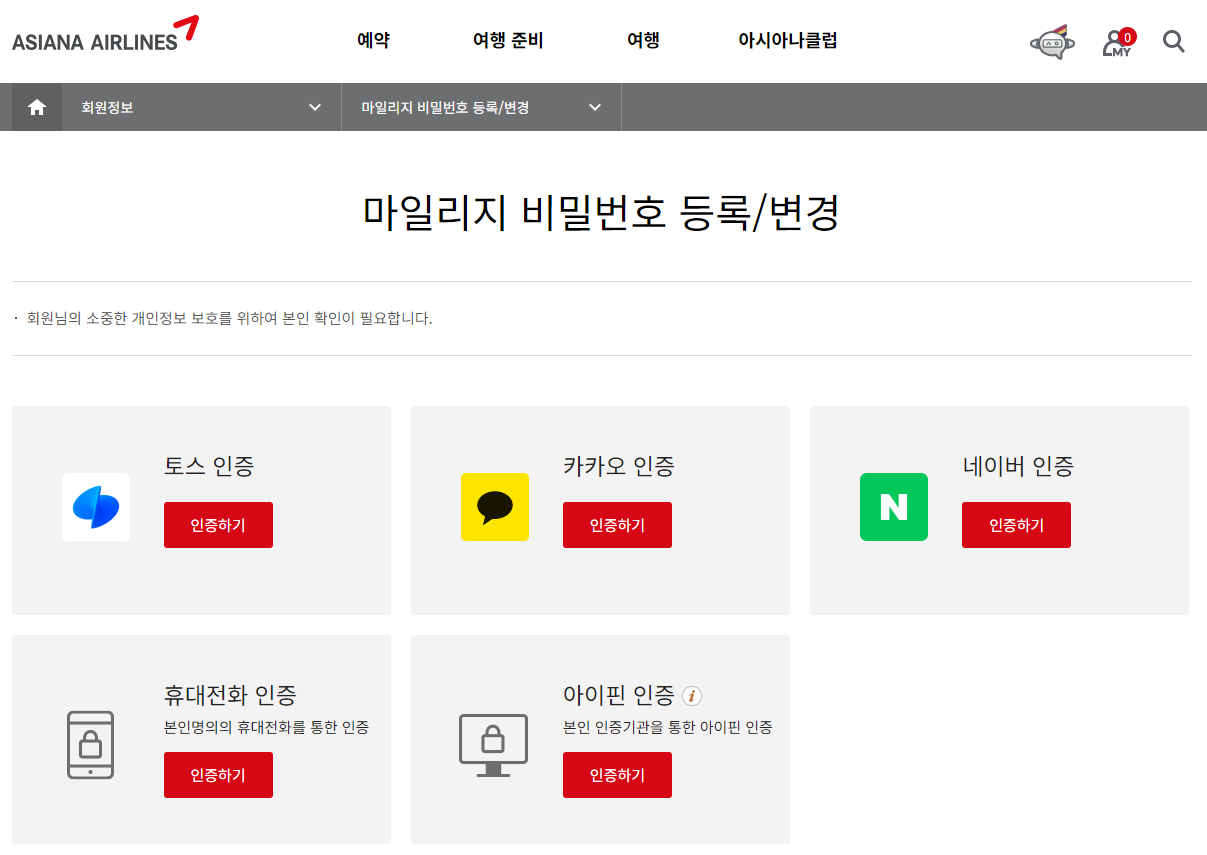Viewport: 1207px width, 855px height.
Task: Click the search magnifier icon
Action: tap(1174, 41)
